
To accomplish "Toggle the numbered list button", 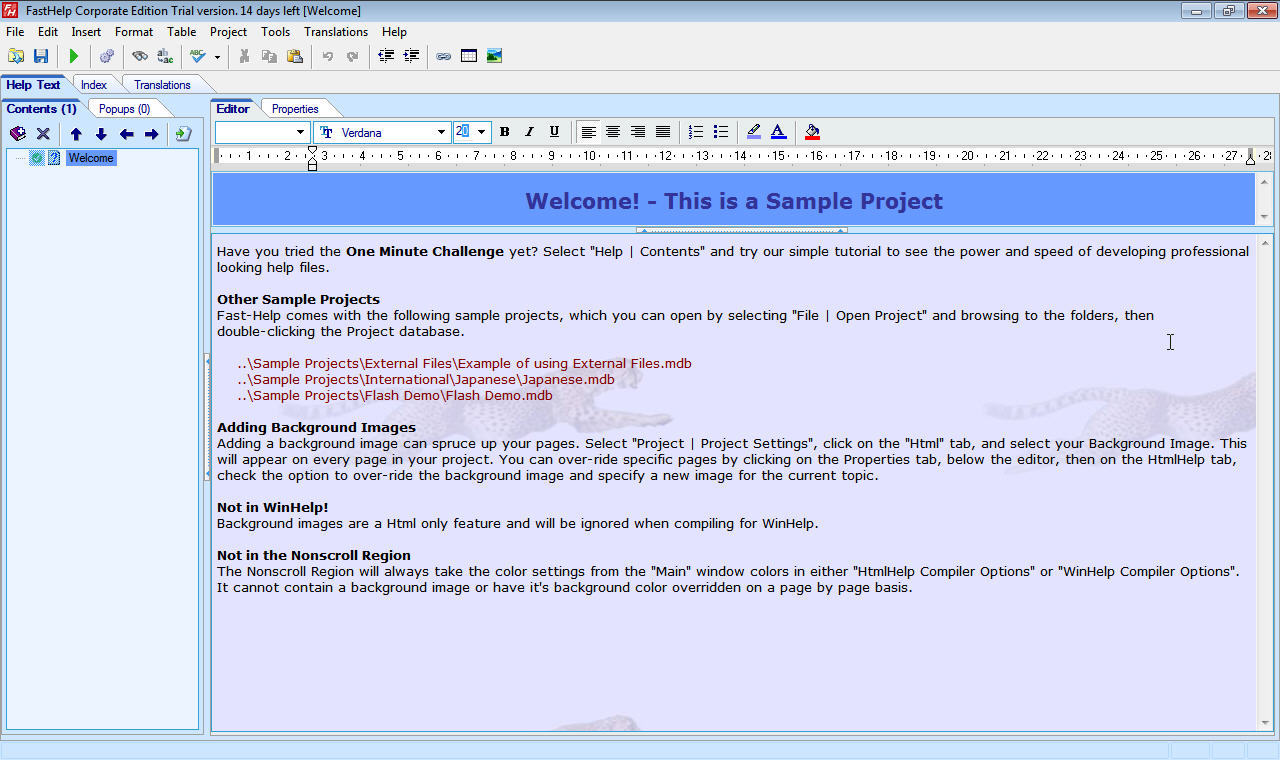I will point(696,132).
